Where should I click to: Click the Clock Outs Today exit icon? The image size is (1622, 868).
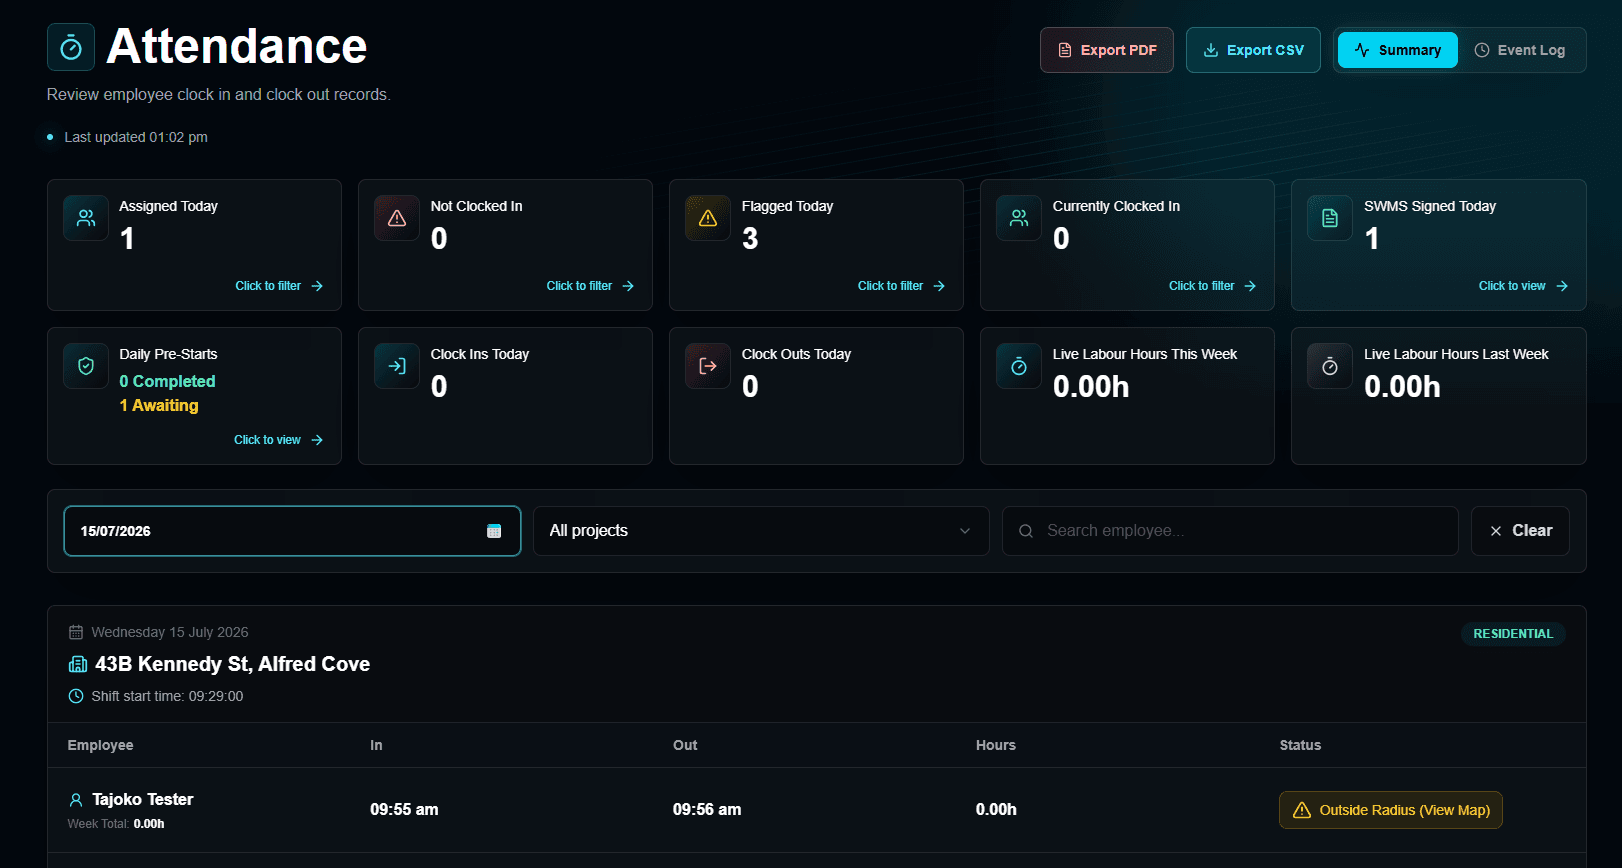point(708,366)
